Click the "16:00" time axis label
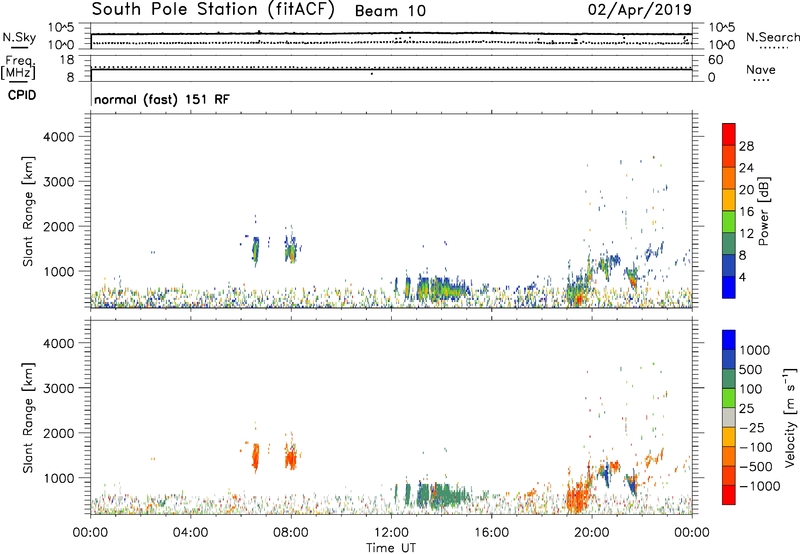Screen dimensions: 800x554 [491, 533]
